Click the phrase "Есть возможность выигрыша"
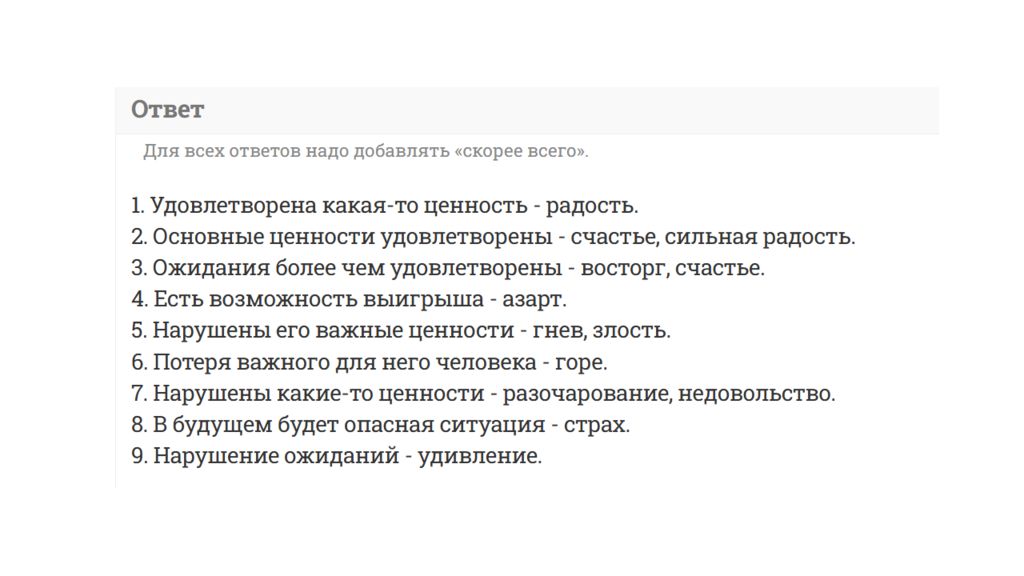This screenshot has width=1024, height=576. point(318,300)
